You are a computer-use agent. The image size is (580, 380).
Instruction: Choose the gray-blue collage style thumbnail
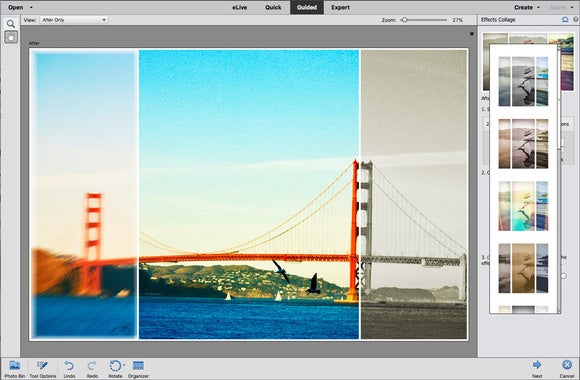coord(523,81)
